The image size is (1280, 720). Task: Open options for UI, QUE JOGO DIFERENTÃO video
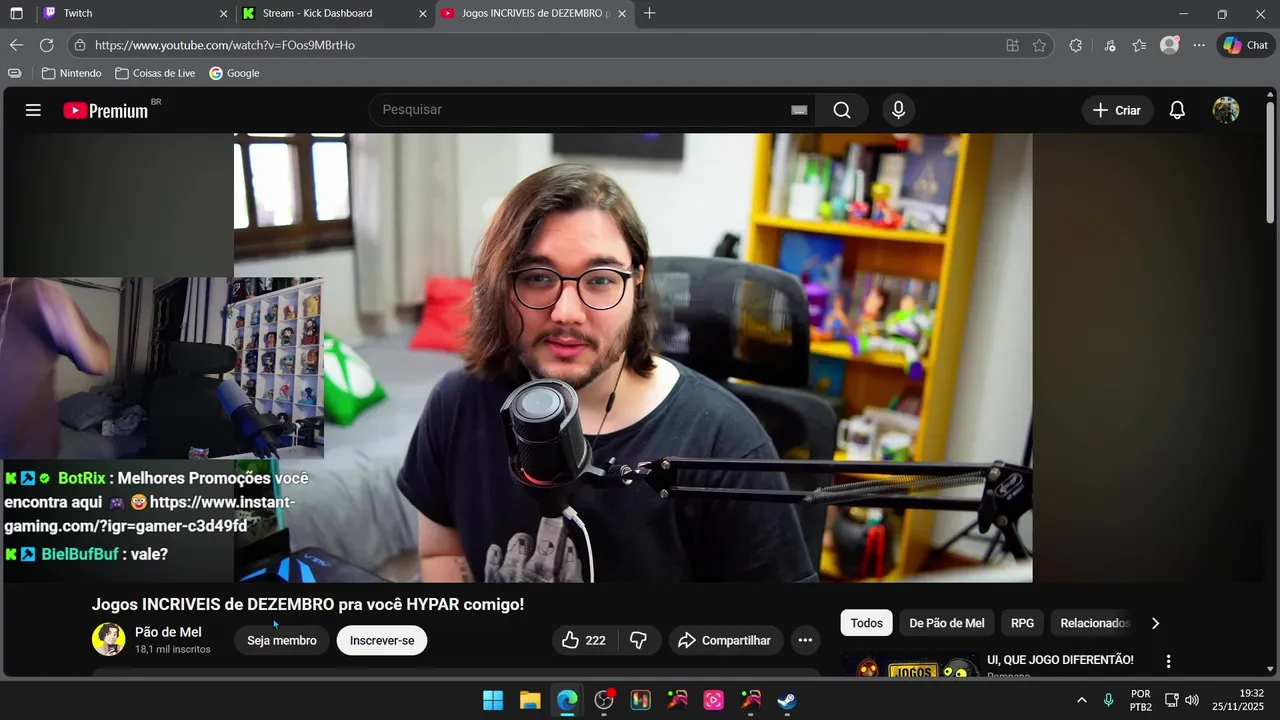coord(1168,661)
